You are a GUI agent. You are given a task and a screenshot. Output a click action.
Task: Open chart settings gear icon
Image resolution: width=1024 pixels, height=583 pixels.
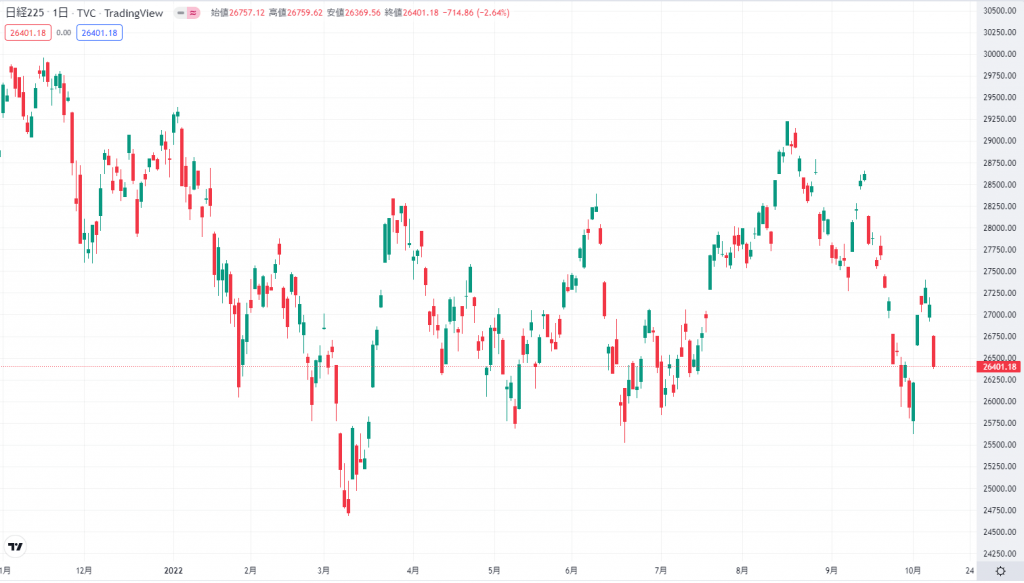click(x=999, y=571)
